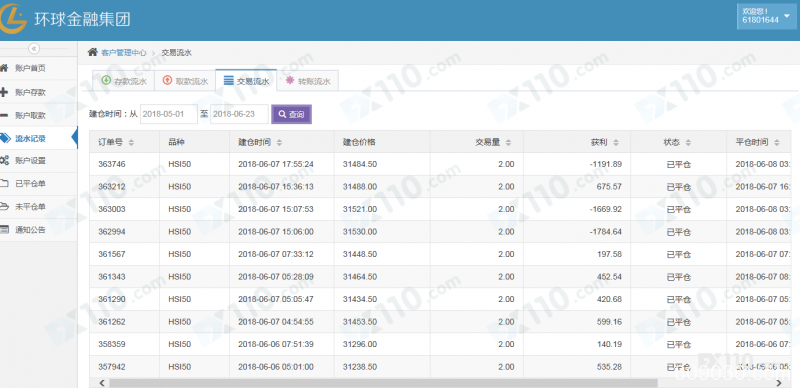
Task: Sort table by 状态 column
Action: 688,142
